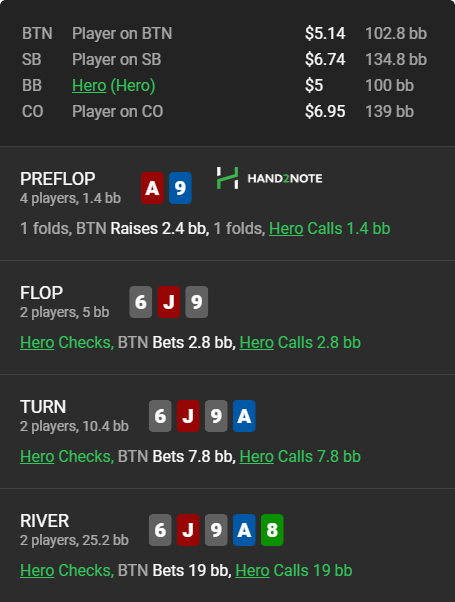Click the Player on SB $6.74 stack
This screenshot has width=455, height=602.
[325, 60]
